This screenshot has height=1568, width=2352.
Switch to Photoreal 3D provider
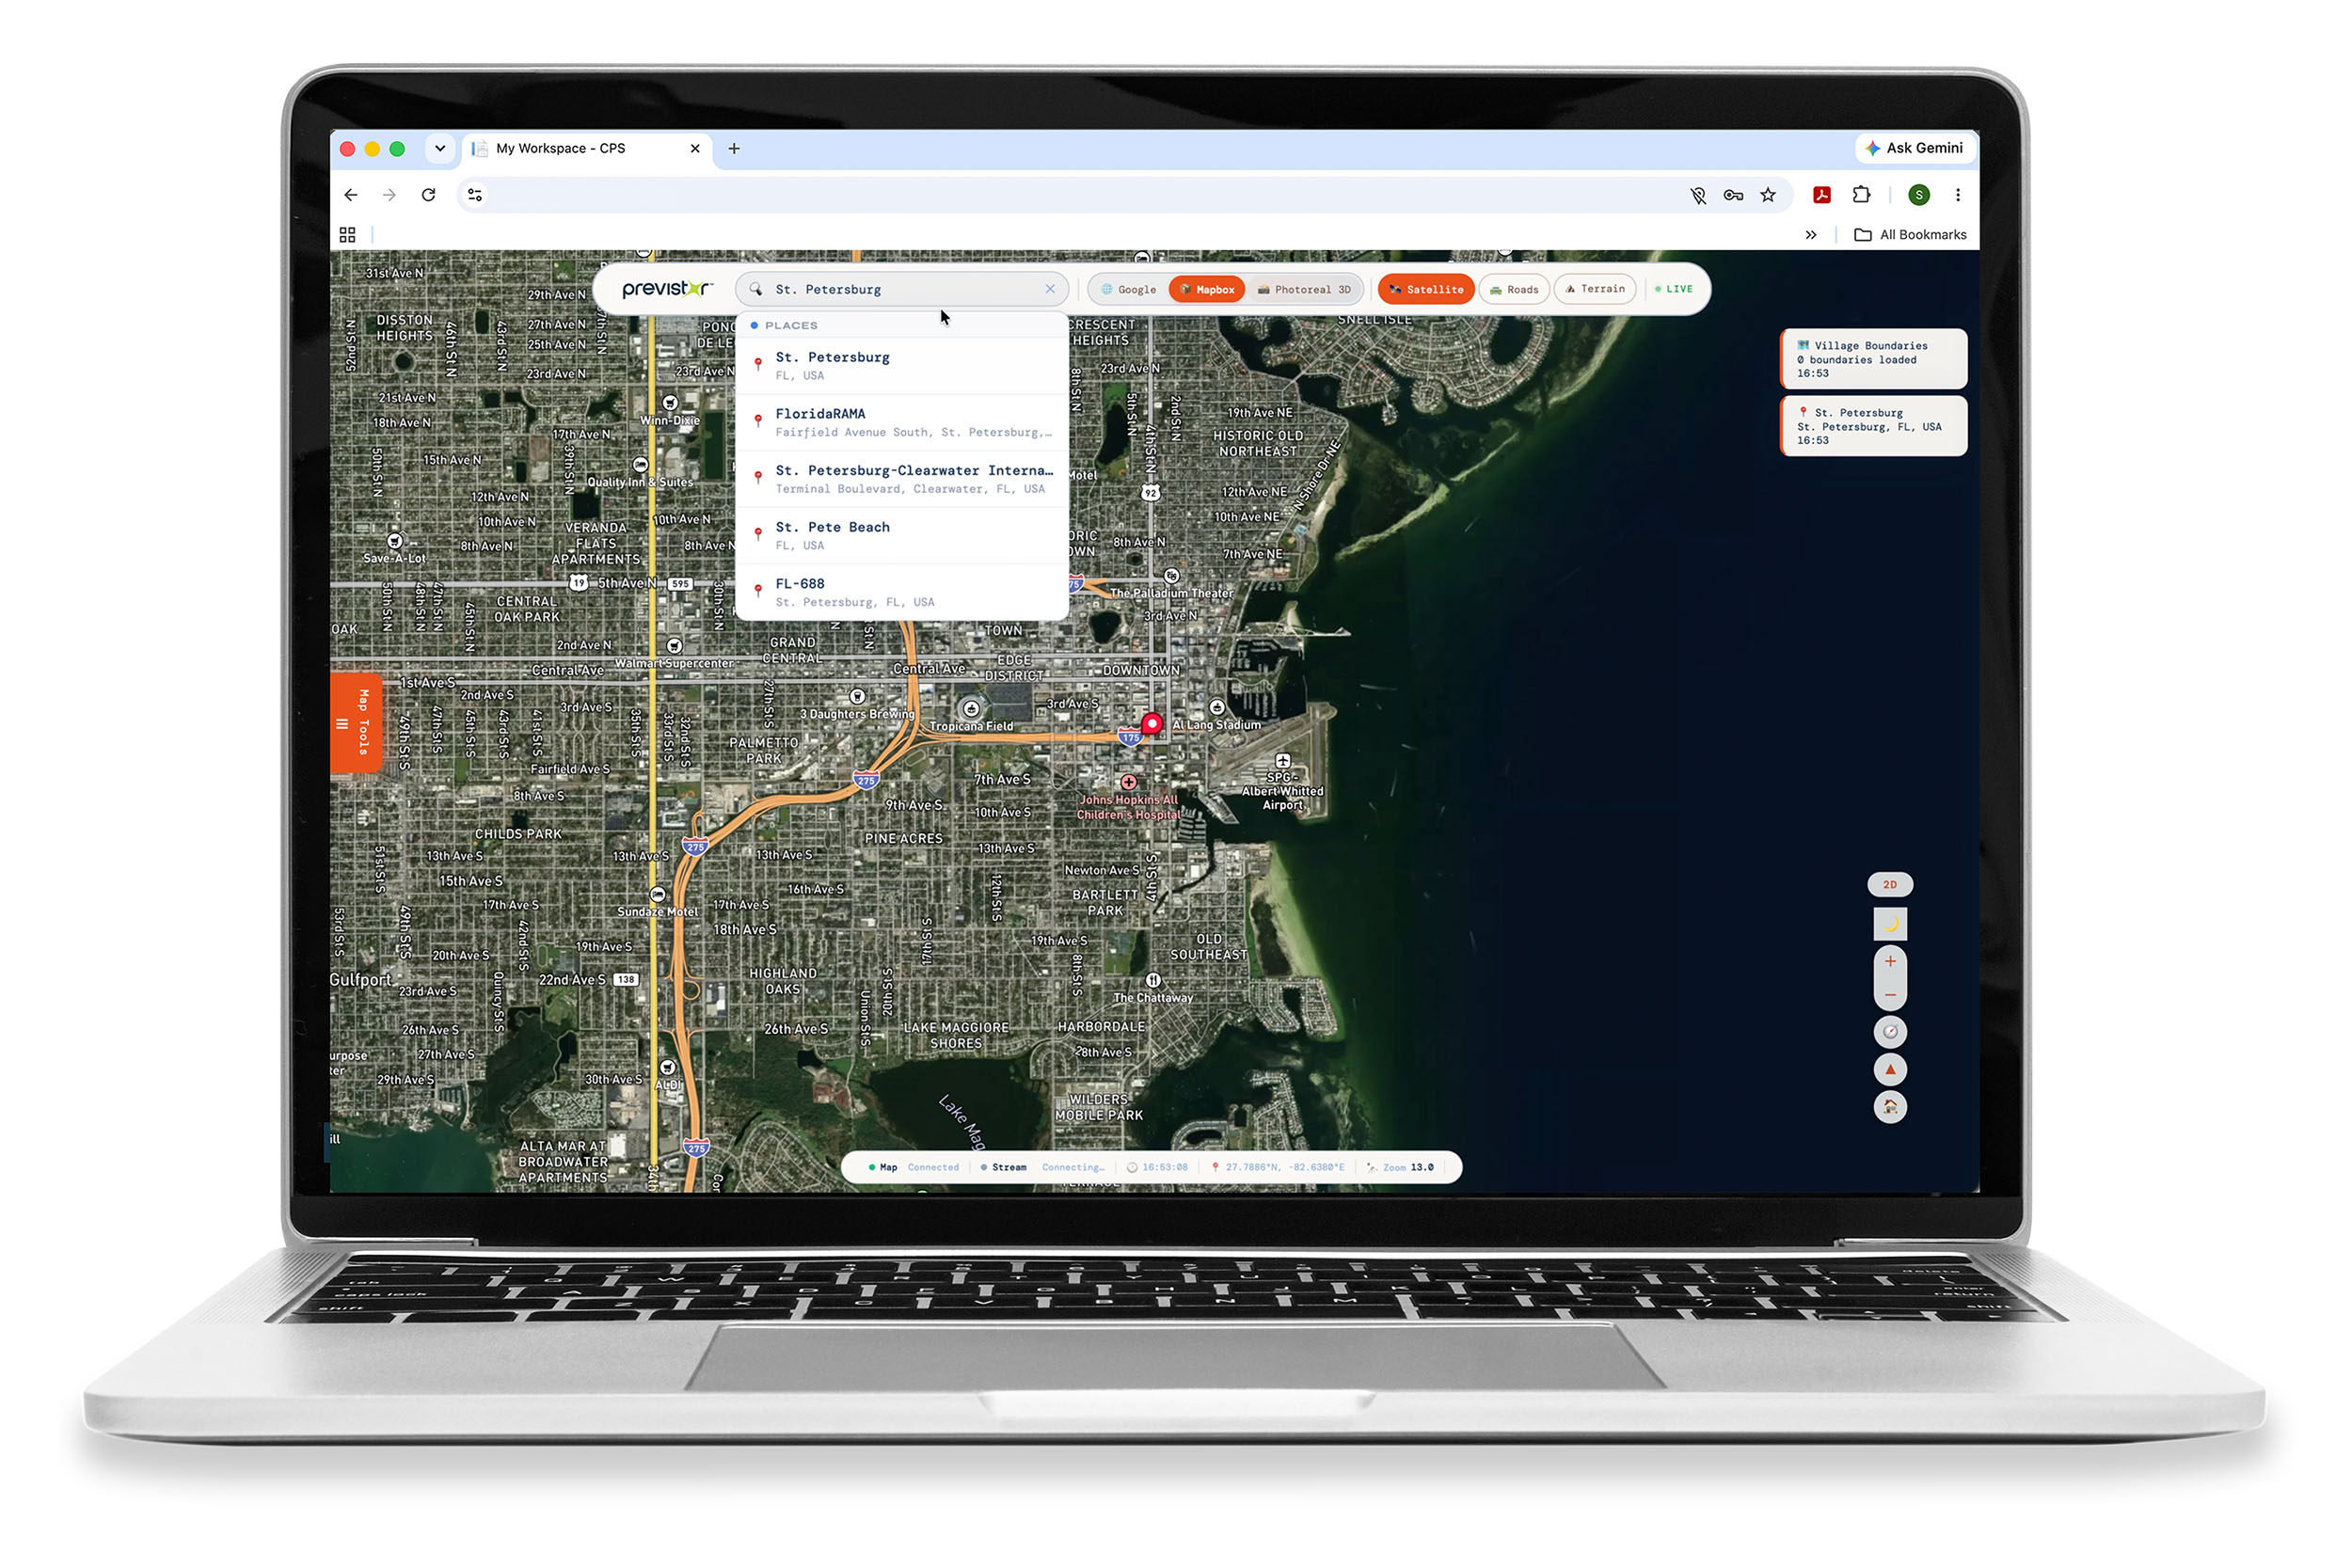click(x=1304, y=289)
